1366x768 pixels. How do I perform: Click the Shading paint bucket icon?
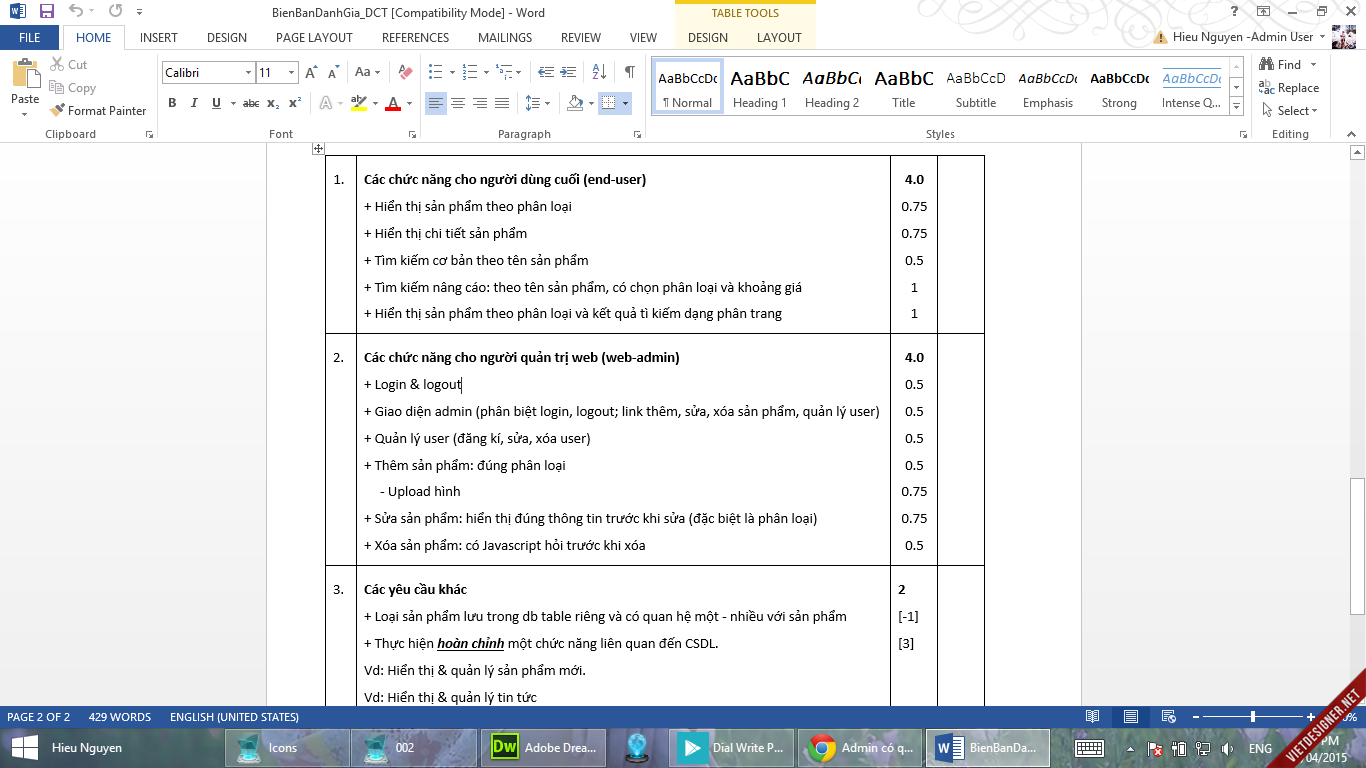(574, 103)
